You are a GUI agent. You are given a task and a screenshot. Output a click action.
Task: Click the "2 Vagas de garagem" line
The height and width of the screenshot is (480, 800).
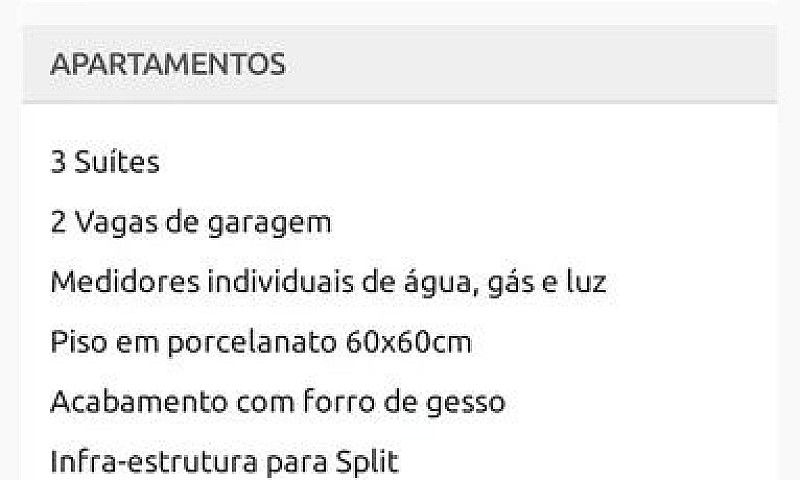[191, 223]
